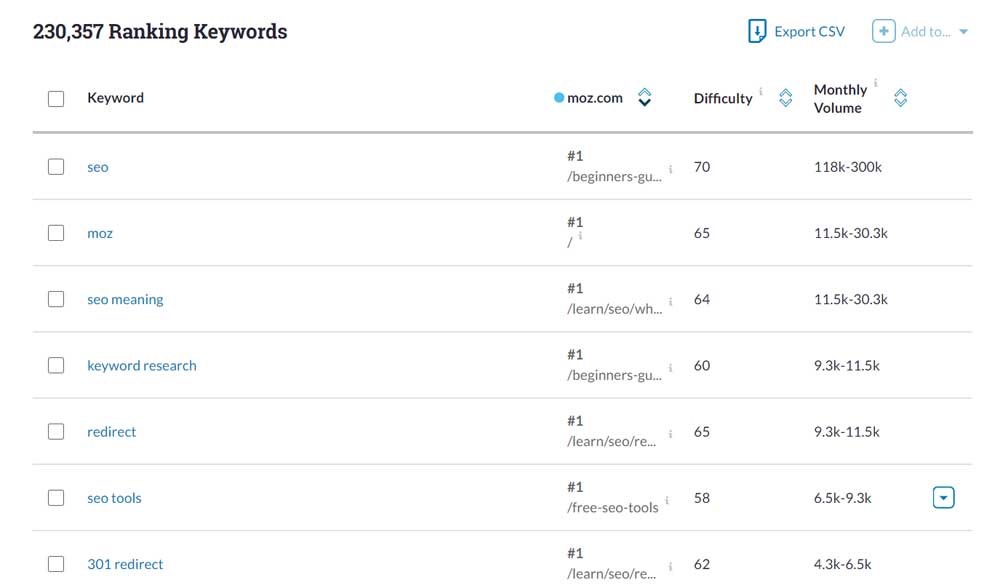Check the box for keyword 'seo'

tap(56, 166)
